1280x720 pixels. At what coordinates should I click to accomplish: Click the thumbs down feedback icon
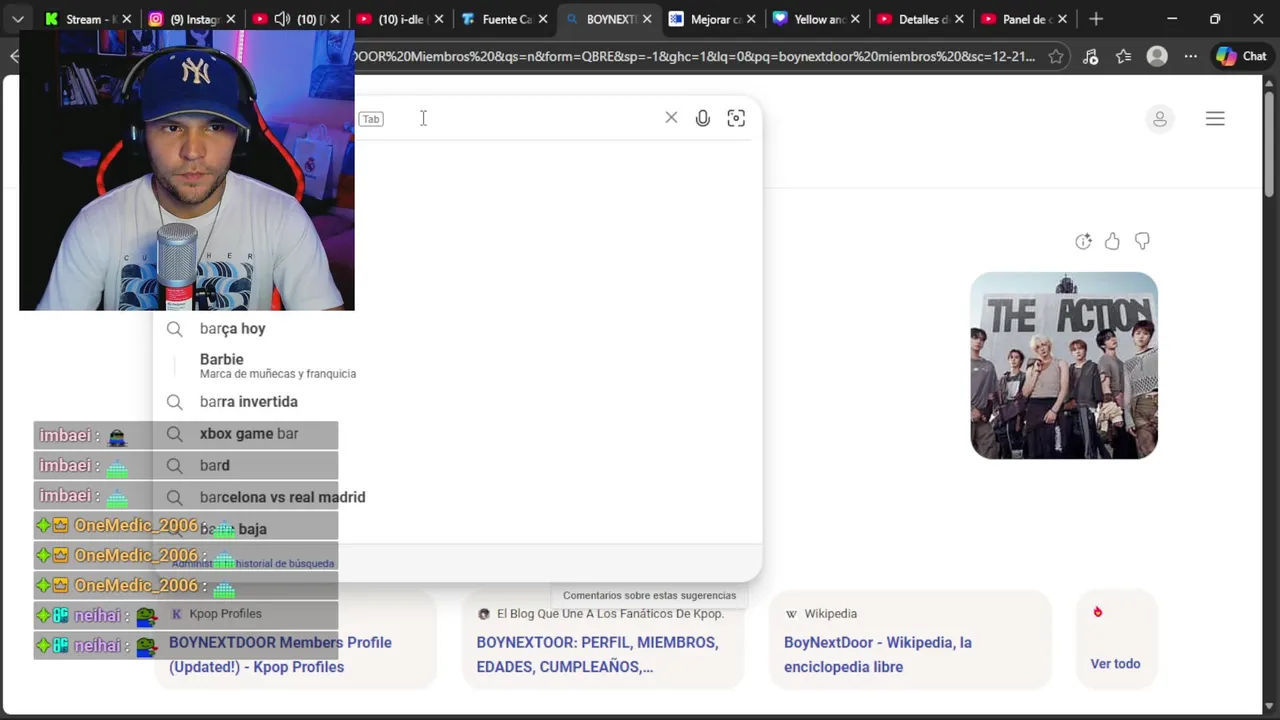(1142, 241)
